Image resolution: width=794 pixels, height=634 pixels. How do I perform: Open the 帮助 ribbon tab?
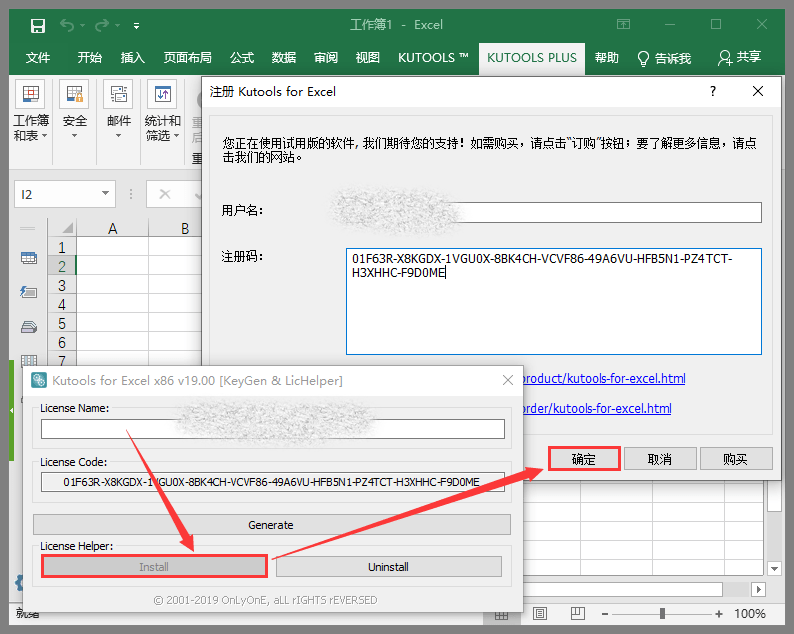[607, 58]
